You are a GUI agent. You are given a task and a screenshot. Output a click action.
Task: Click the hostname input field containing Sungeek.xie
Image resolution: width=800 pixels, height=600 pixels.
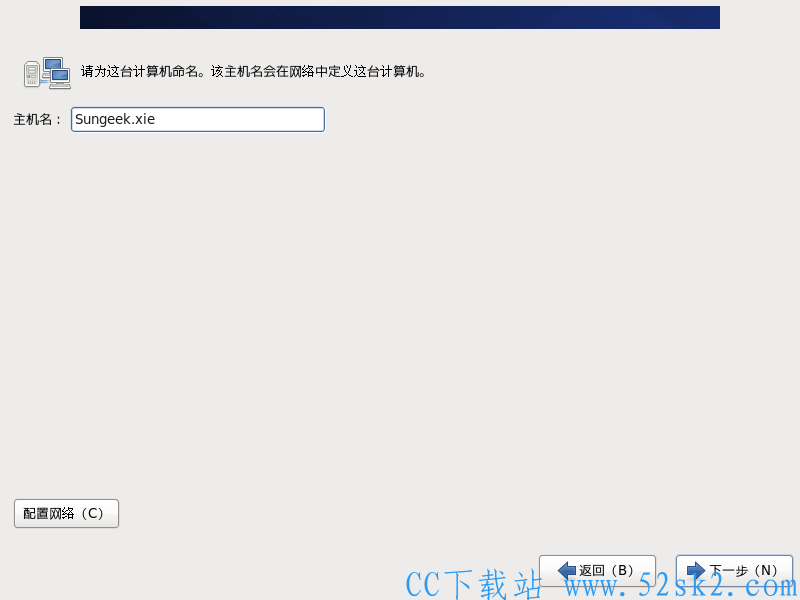click(197, 119)
